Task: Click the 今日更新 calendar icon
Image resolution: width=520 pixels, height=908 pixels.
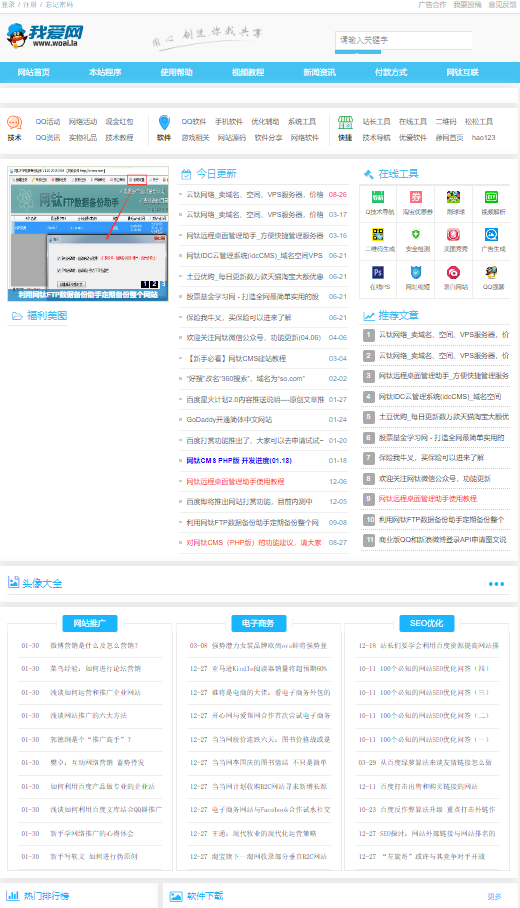Action: [x=186, y=174]
